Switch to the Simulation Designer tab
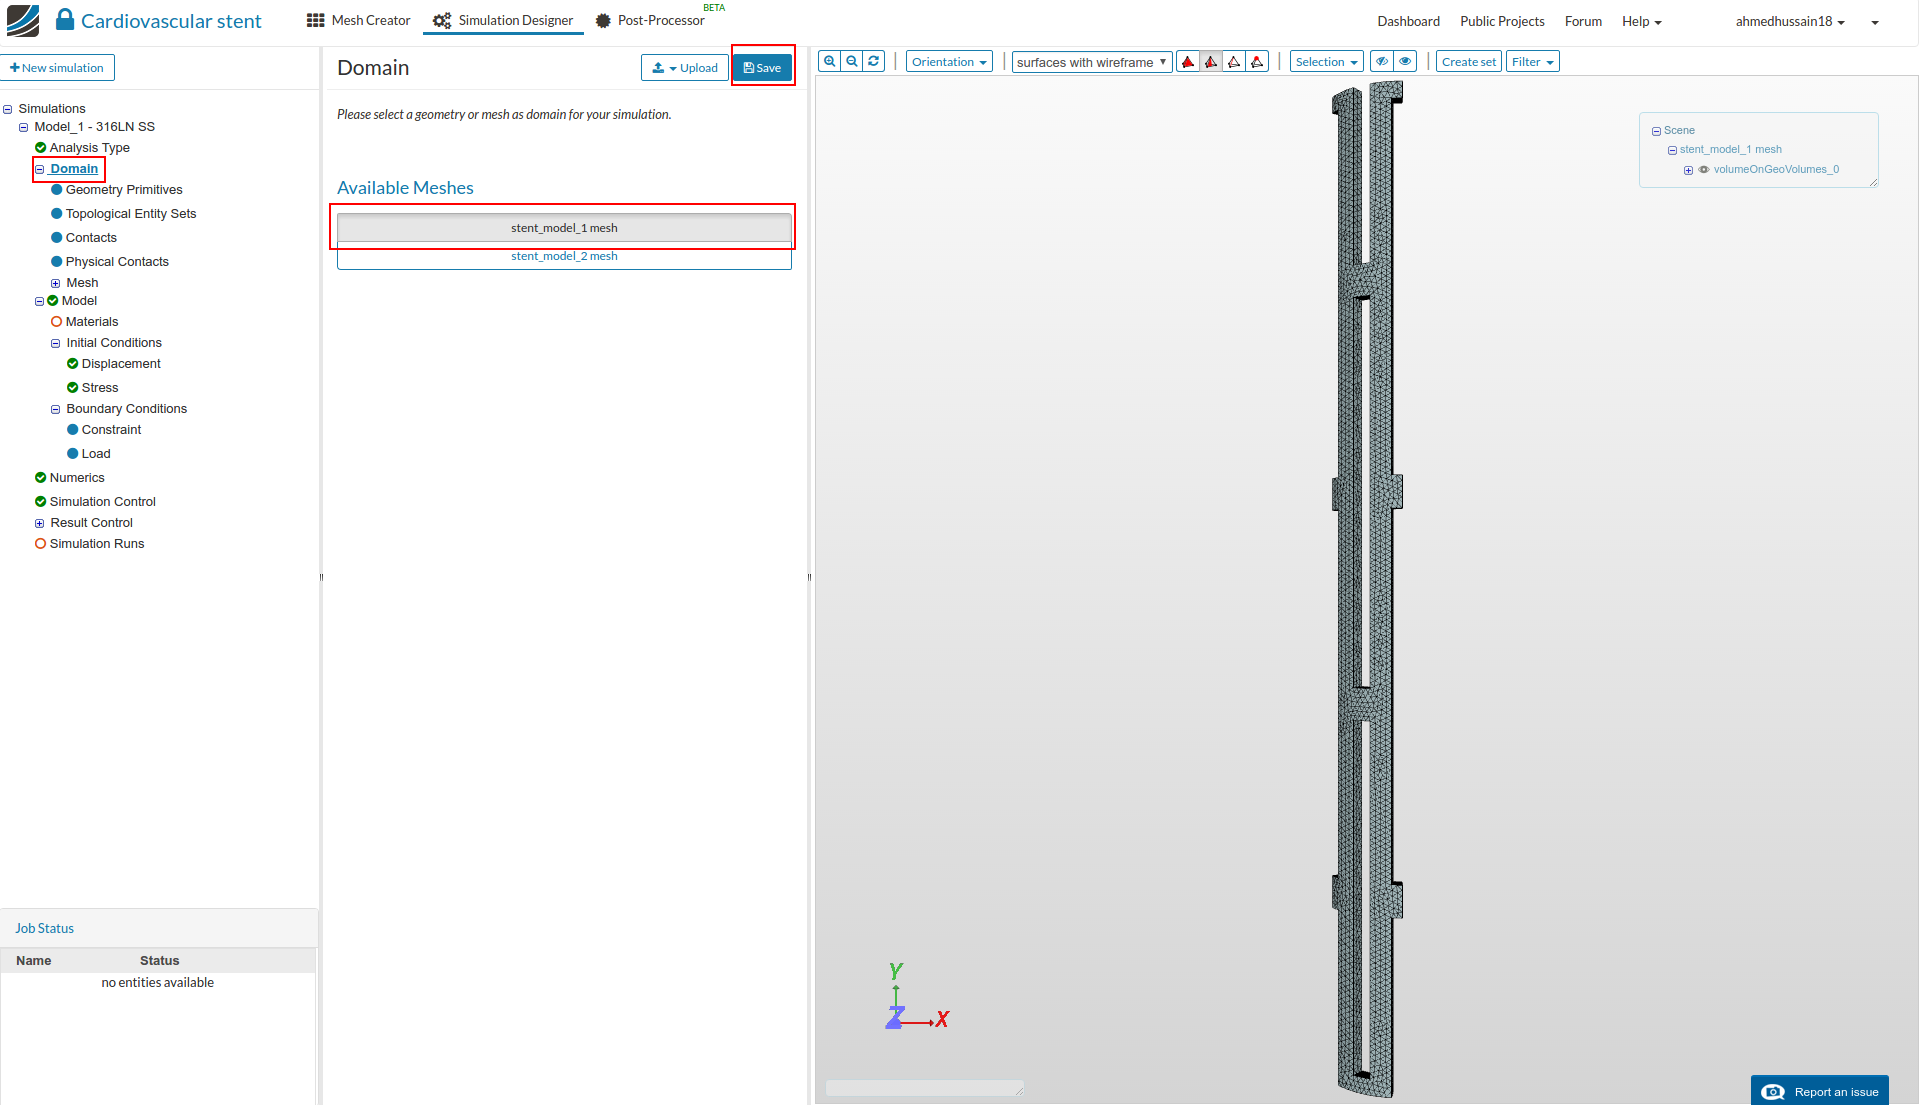The image size is (1919, 1105). [x=503, y=21]
